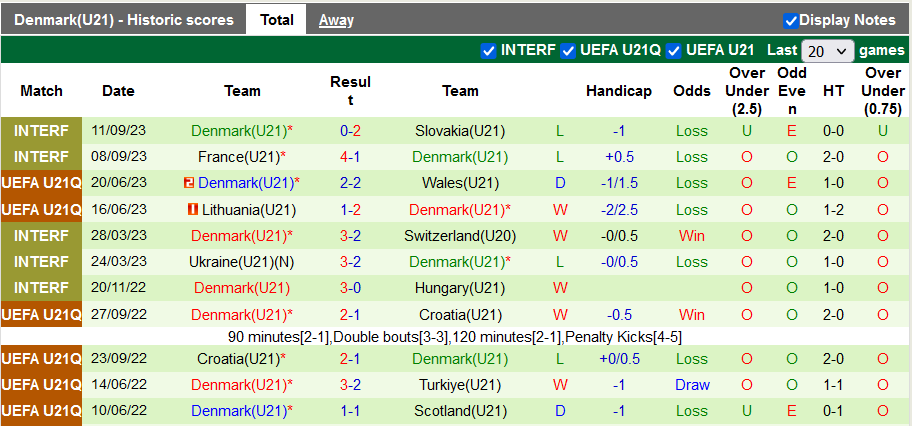Click the Switzerland(U20) team name
The image size is (912, 426).
pos(460,236)
